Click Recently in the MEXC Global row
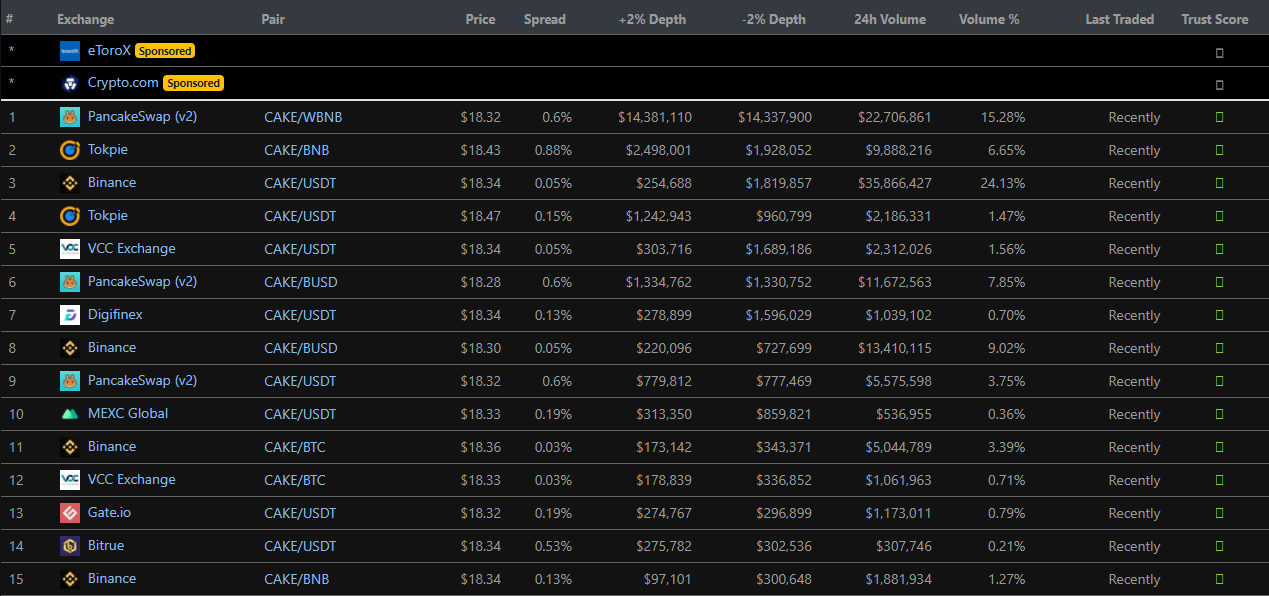 click(x=1134, y=414)
